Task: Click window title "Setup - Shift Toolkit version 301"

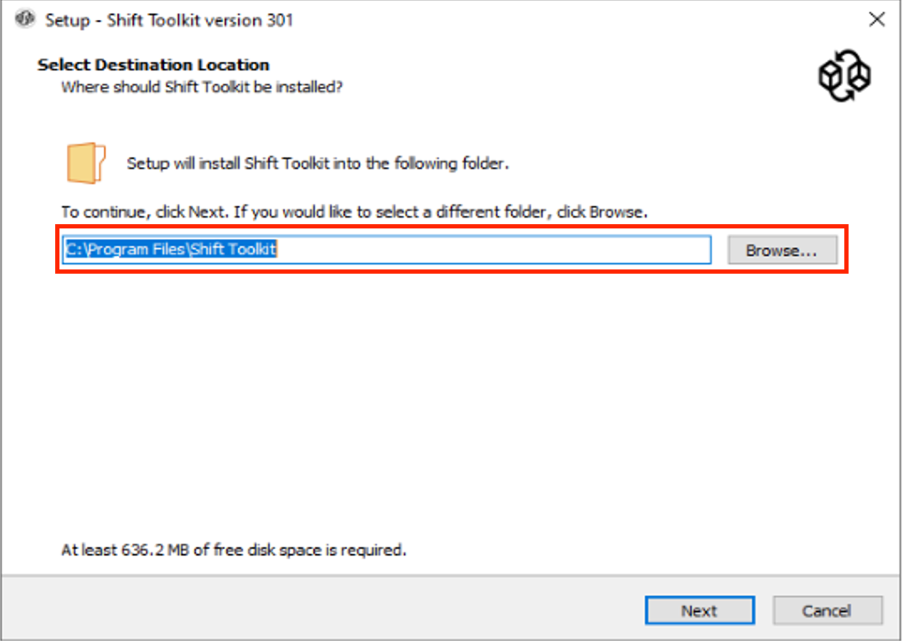Action: pyautogui.click(x=169, y=20)
